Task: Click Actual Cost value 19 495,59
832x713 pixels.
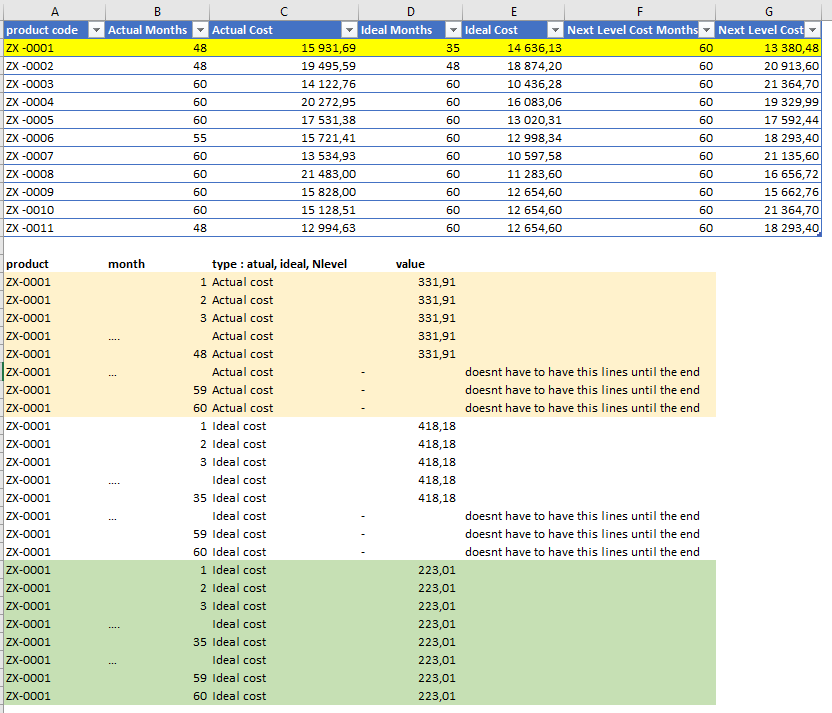Action: click(284, 66)
